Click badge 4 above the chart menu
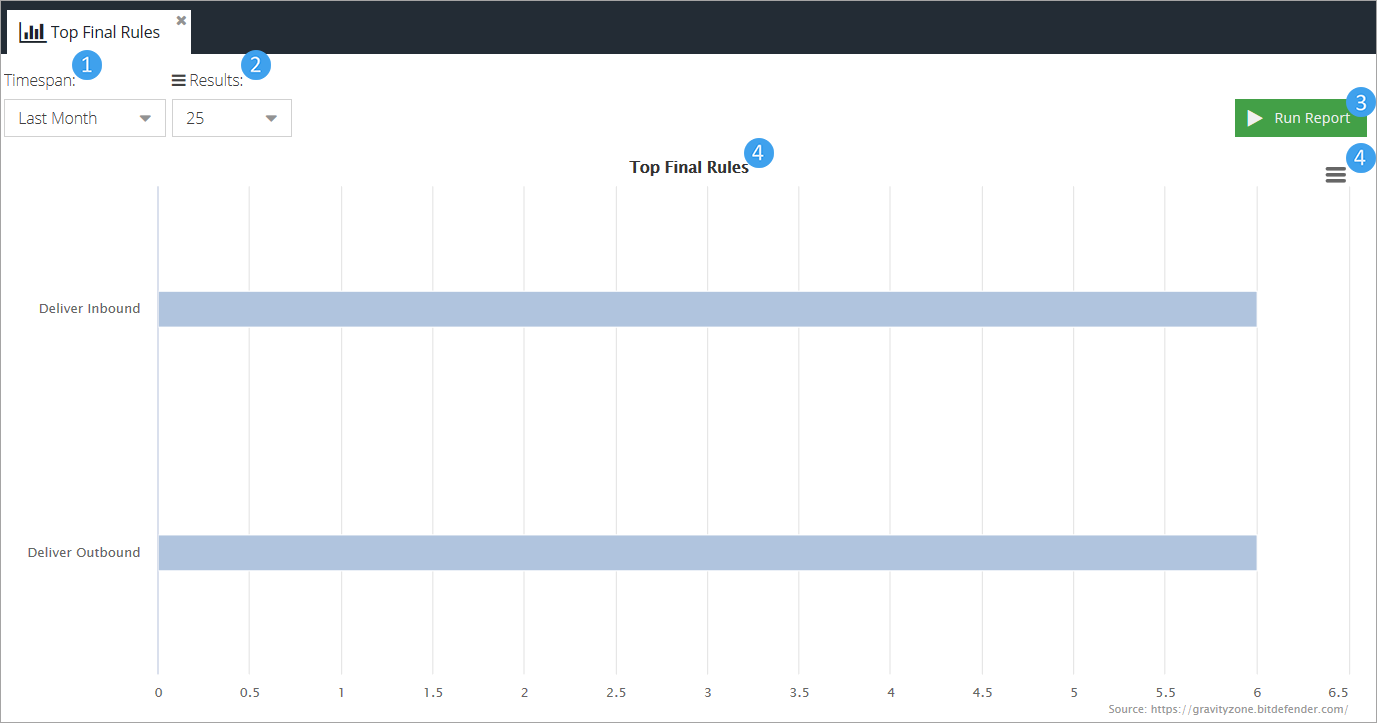This screenshot has height=723, width=1377. pos(1360,157)
